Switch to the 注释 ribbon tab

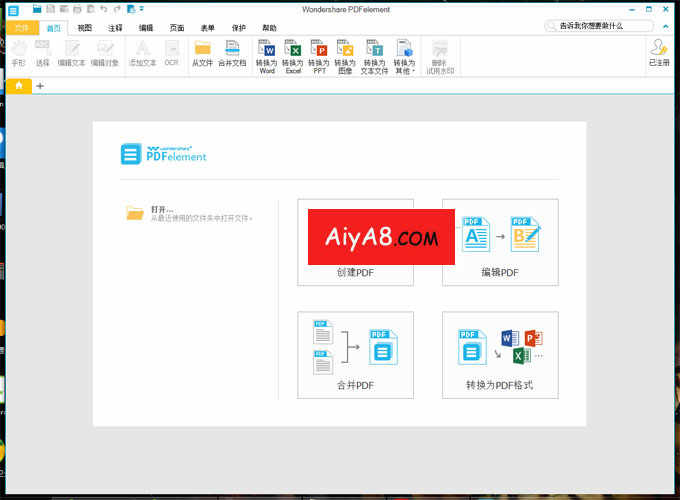pos(115,28)
